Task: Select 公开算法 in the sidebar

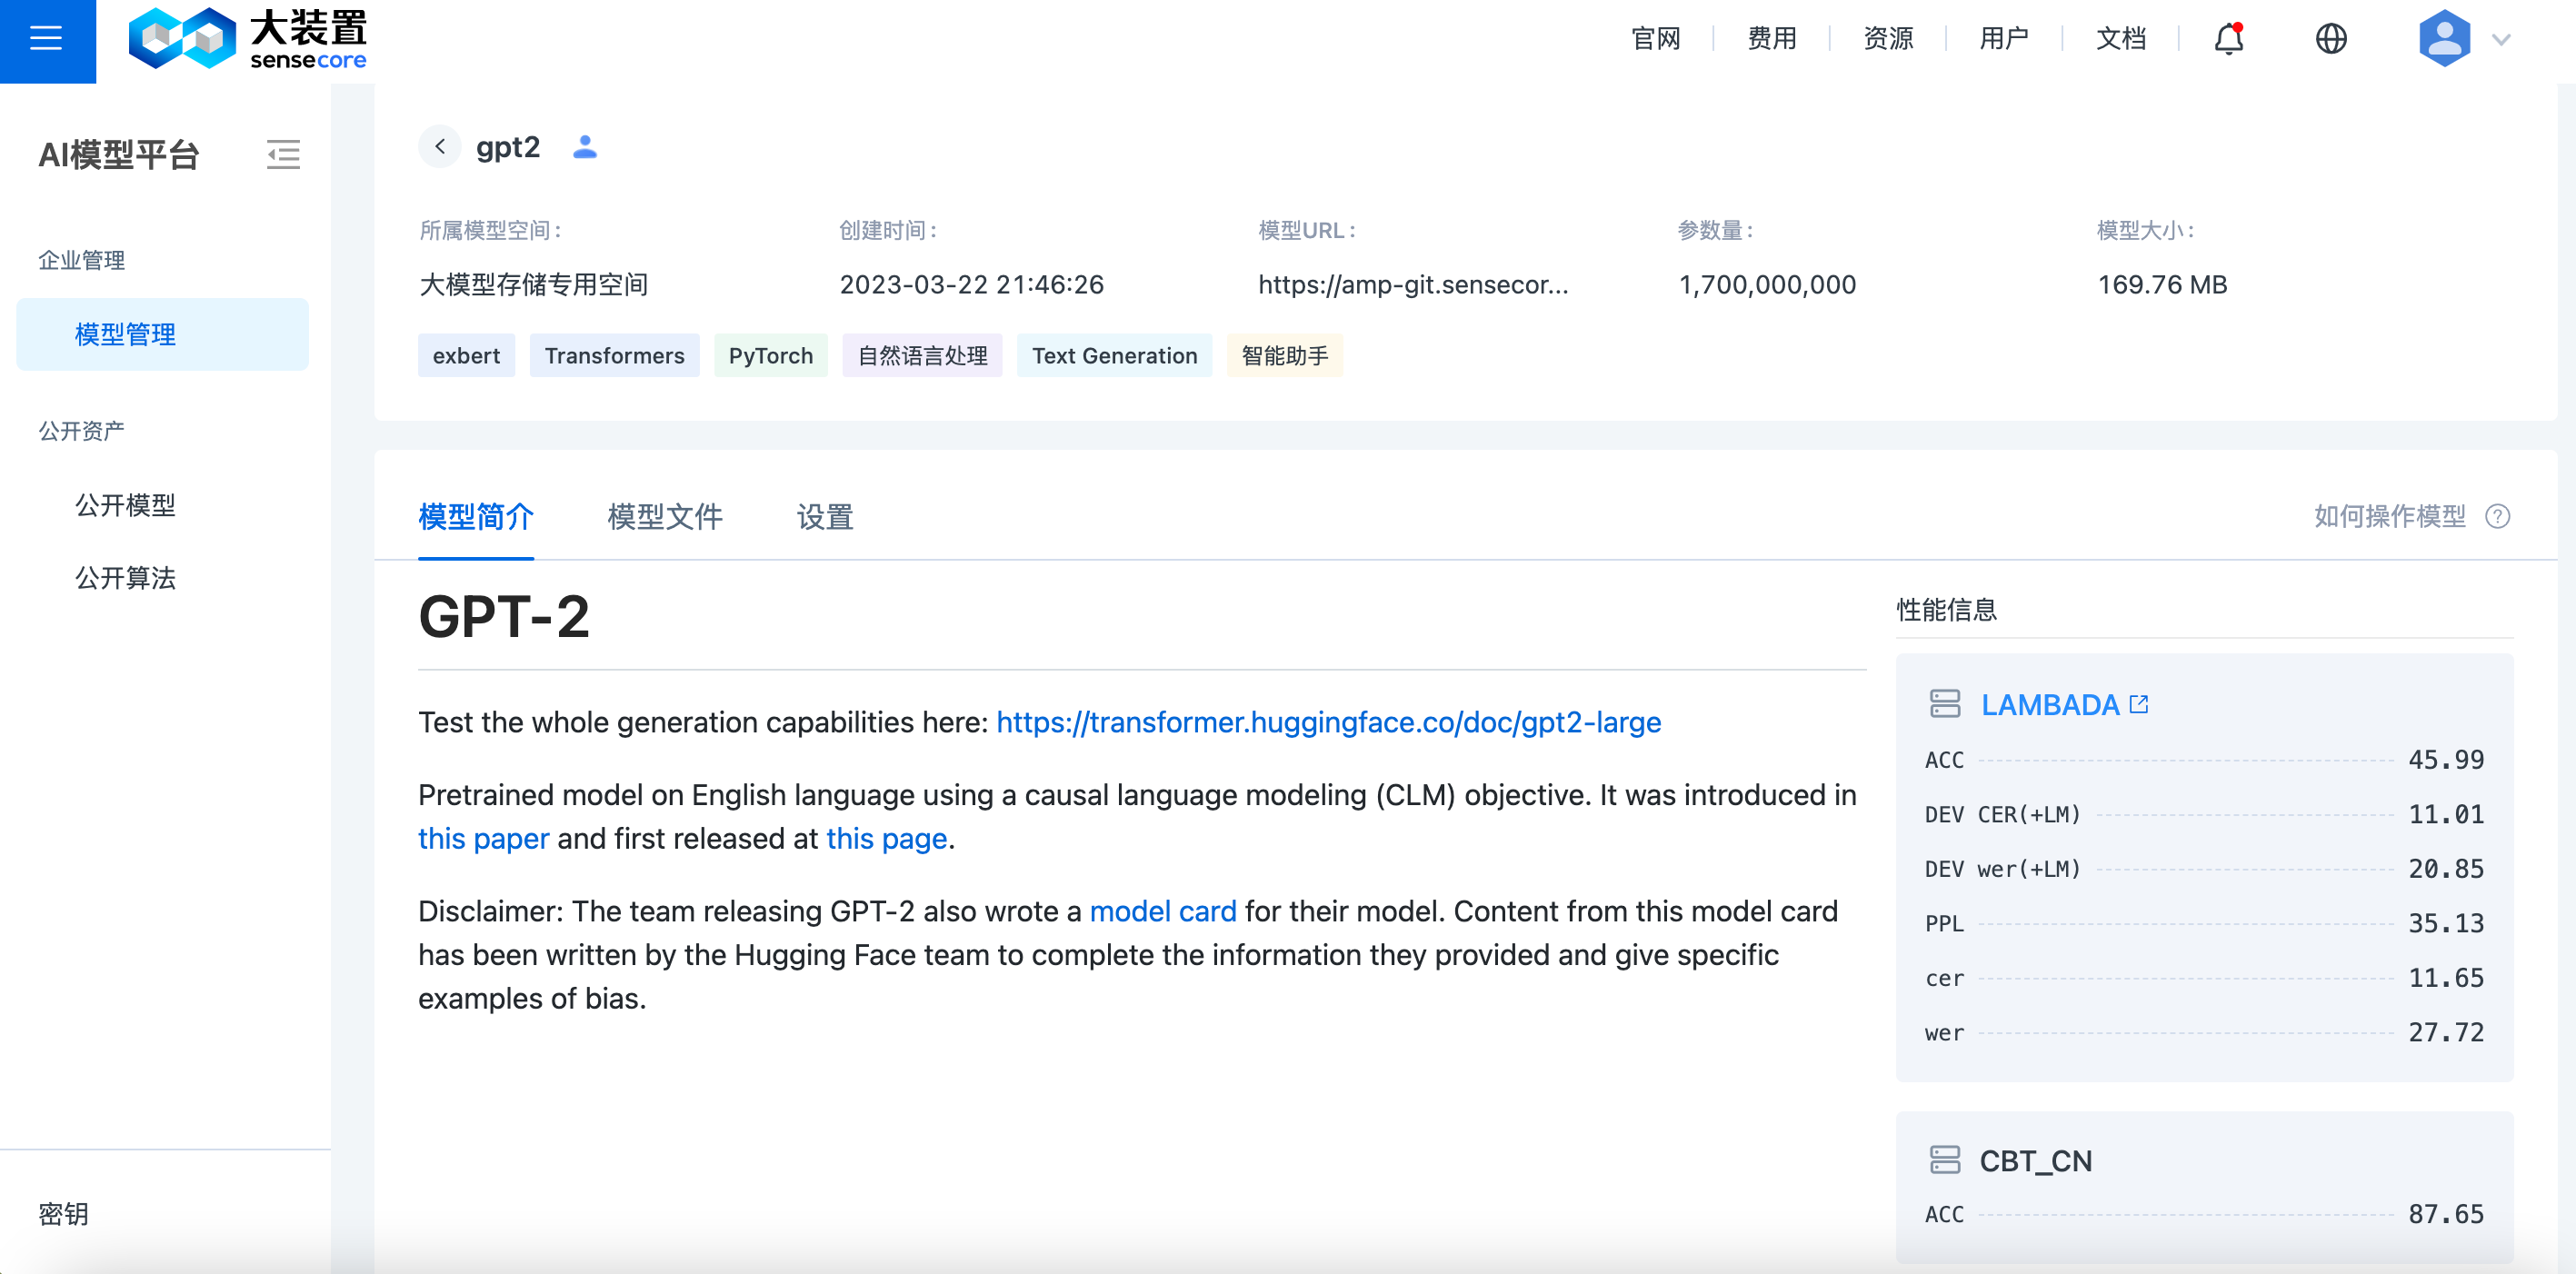Action: (x=126, y=578)
